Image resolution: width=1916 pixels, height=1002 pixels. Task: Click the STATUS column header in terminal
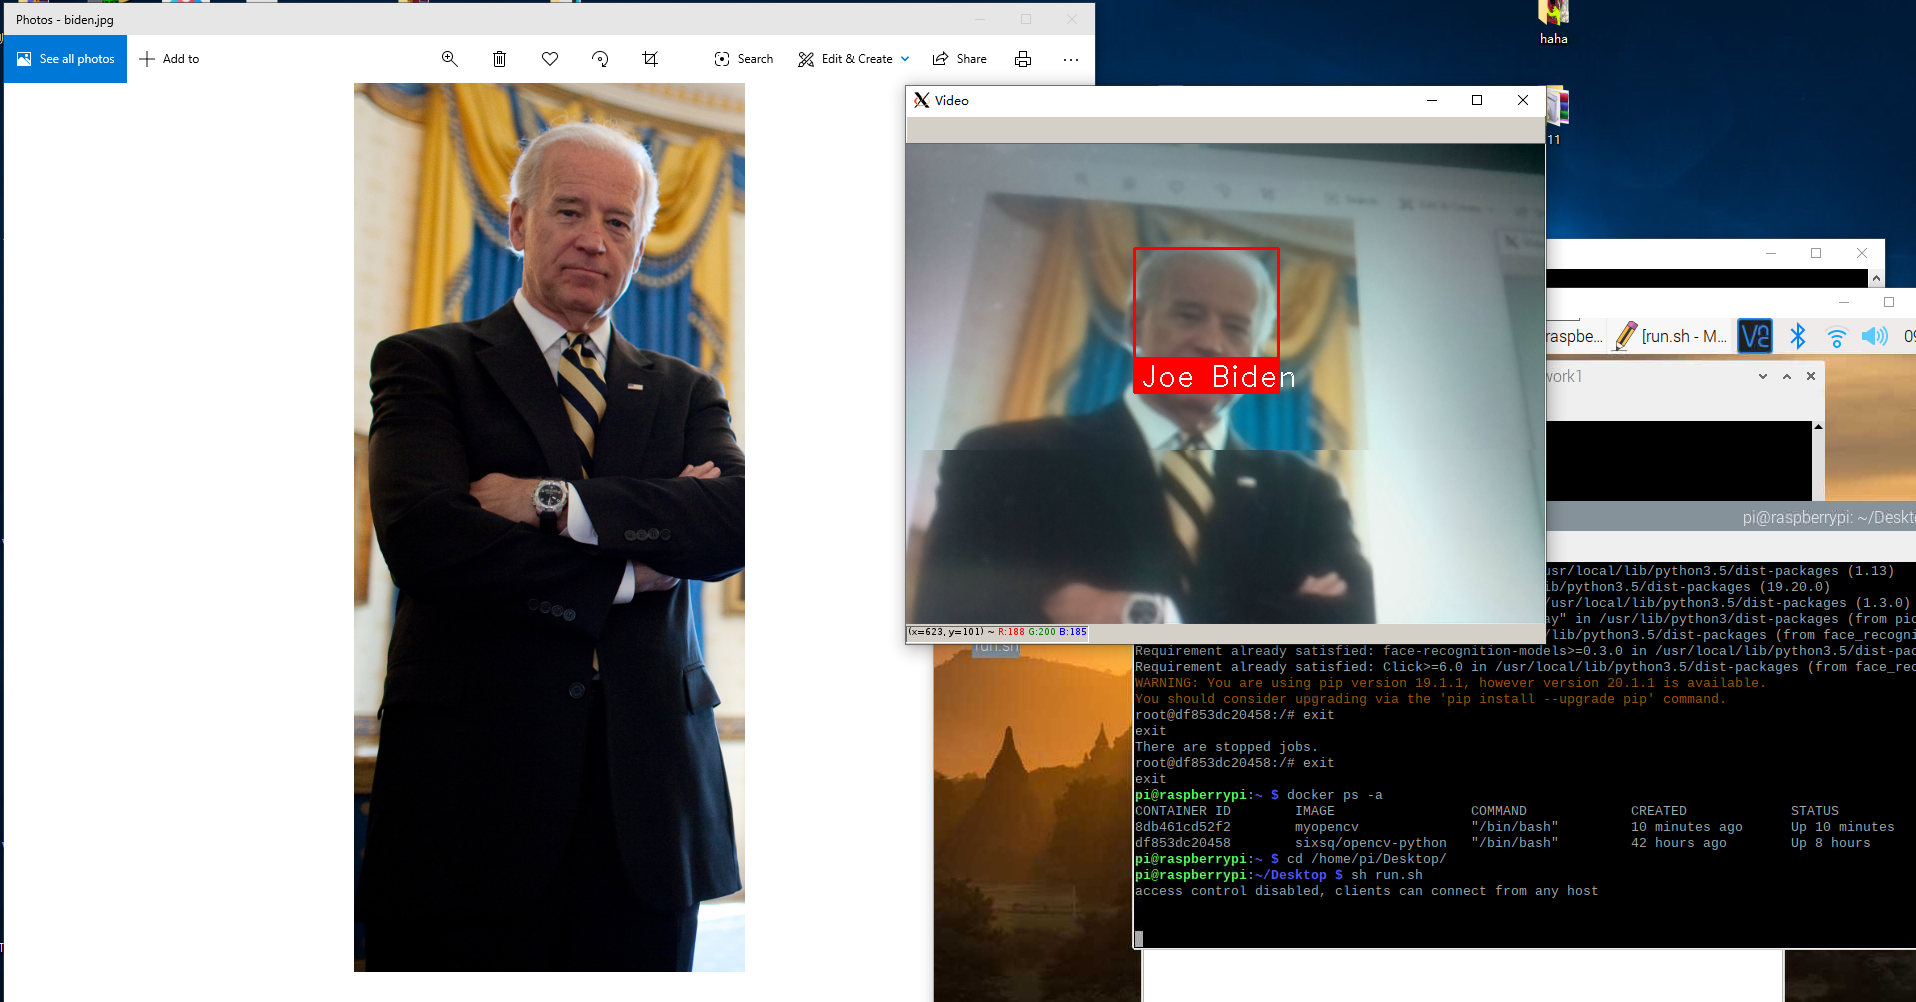pos(1815,811)
